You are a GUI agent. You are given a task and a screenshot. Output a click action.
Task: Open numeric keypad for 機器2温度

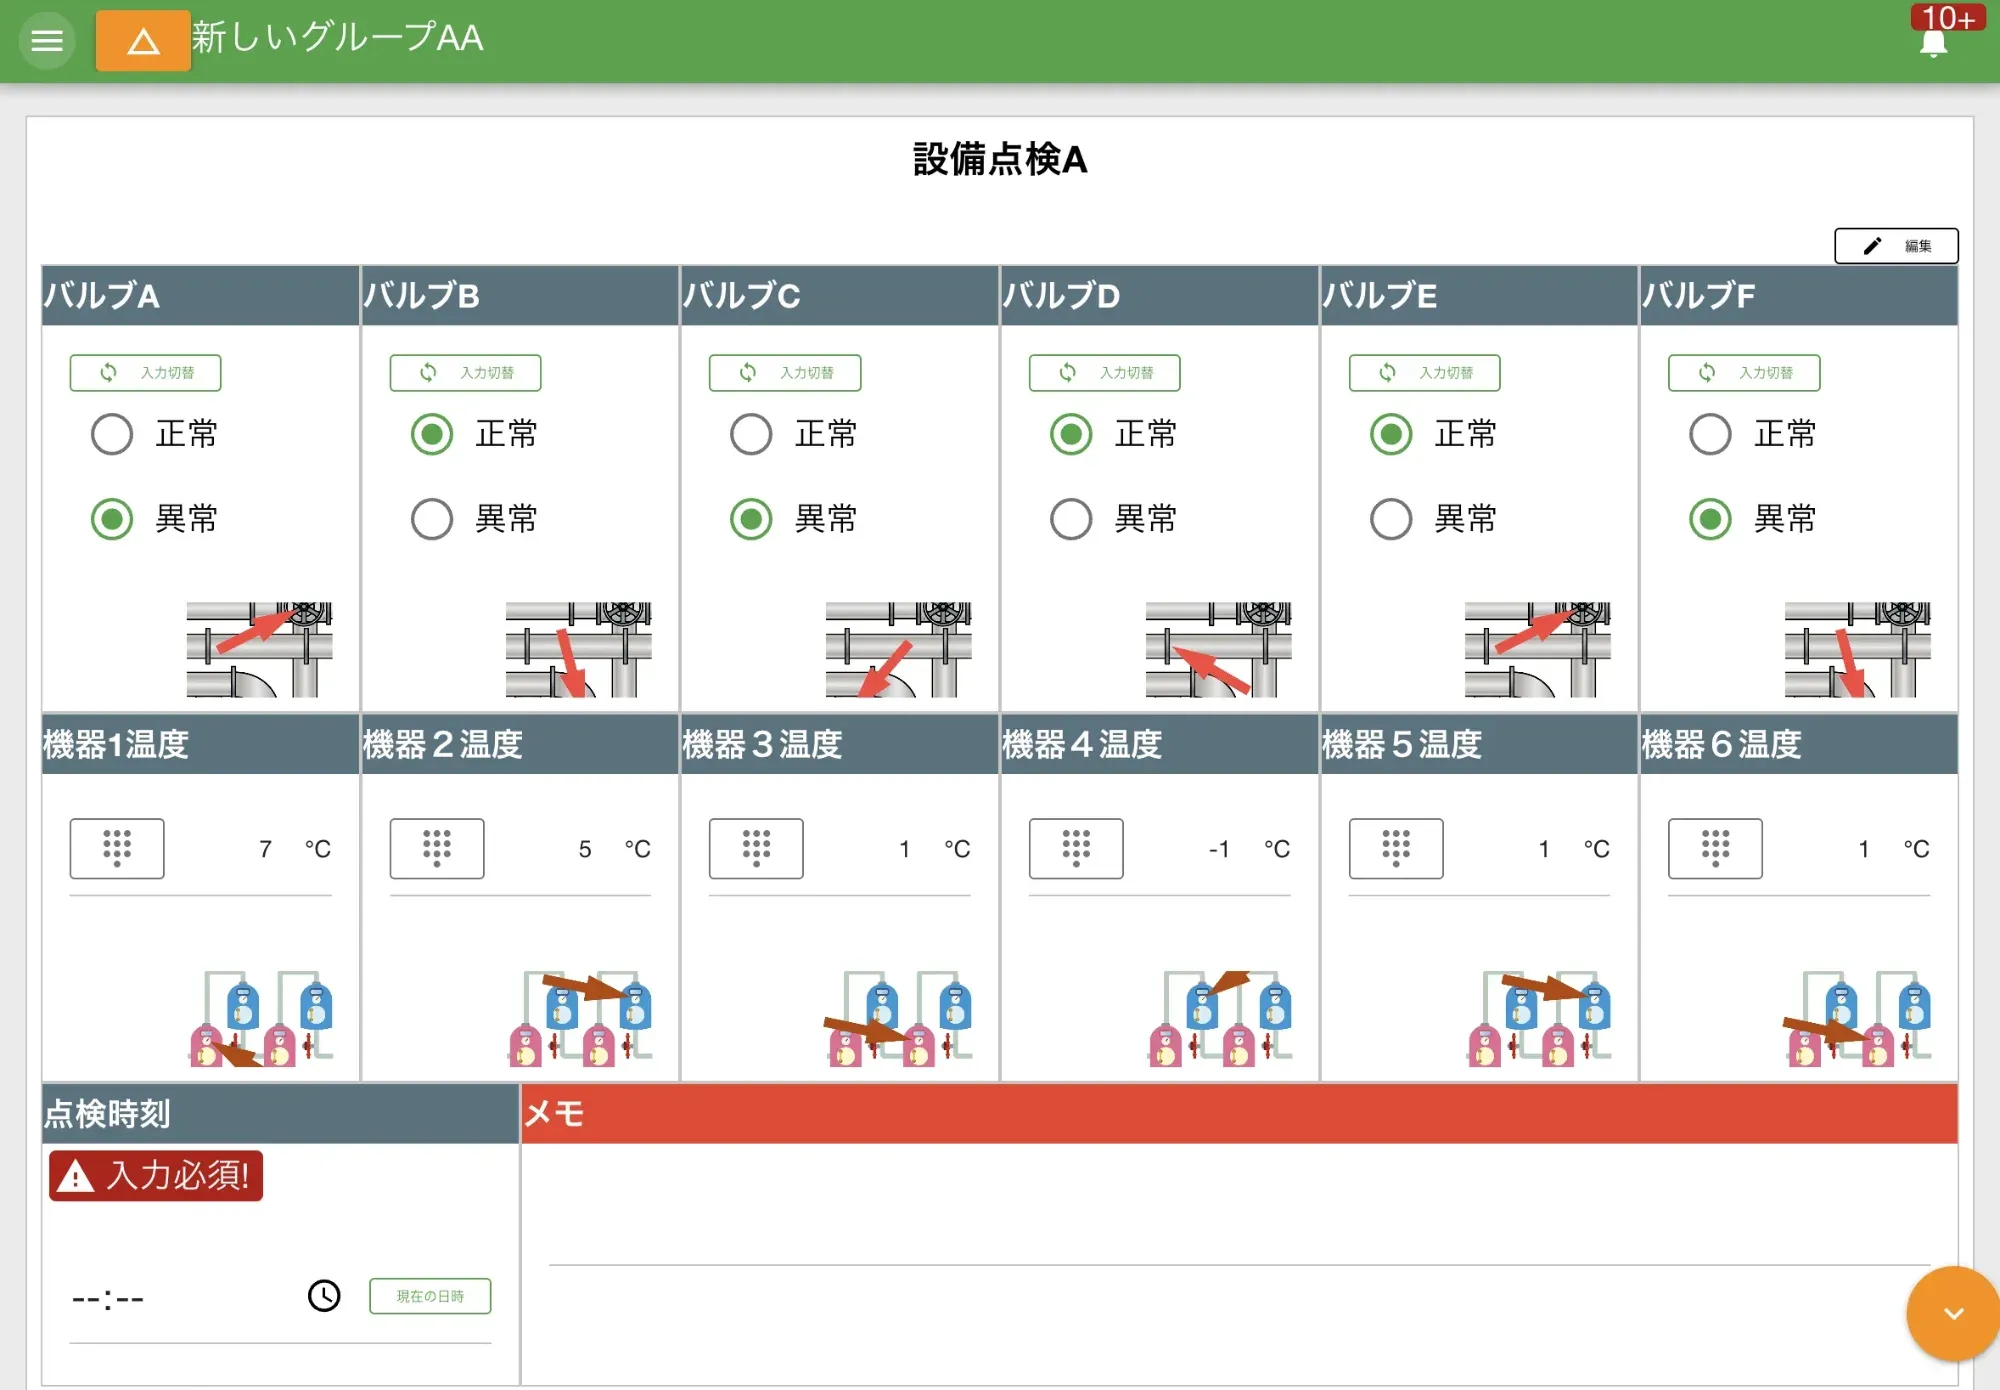(x=437, y=849)
